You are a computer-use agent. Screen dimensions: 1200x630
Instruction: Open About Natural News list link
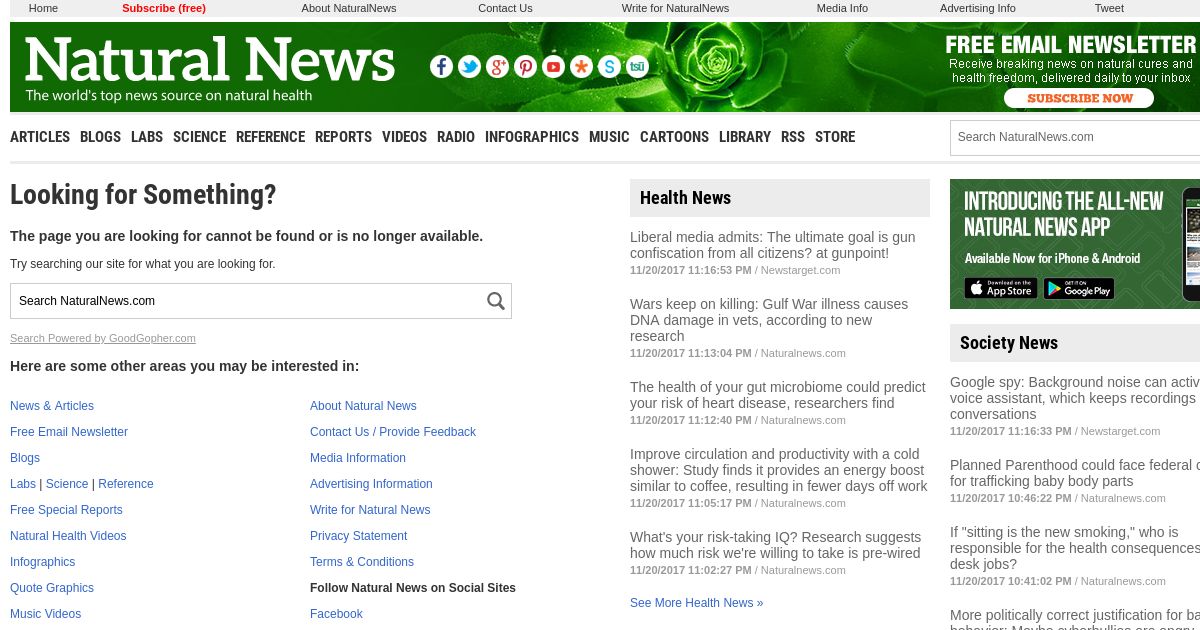pyautogui.click(x=363, y=406)
